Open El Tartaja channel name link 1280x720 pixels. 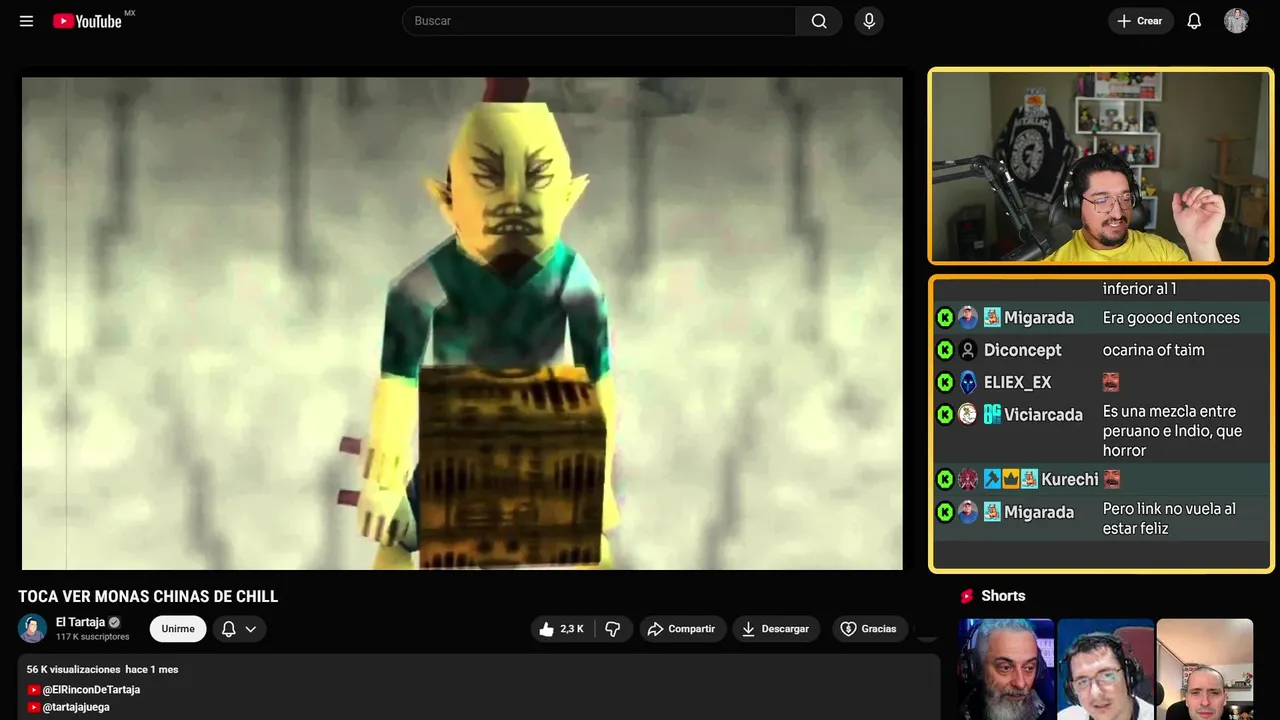80,622
